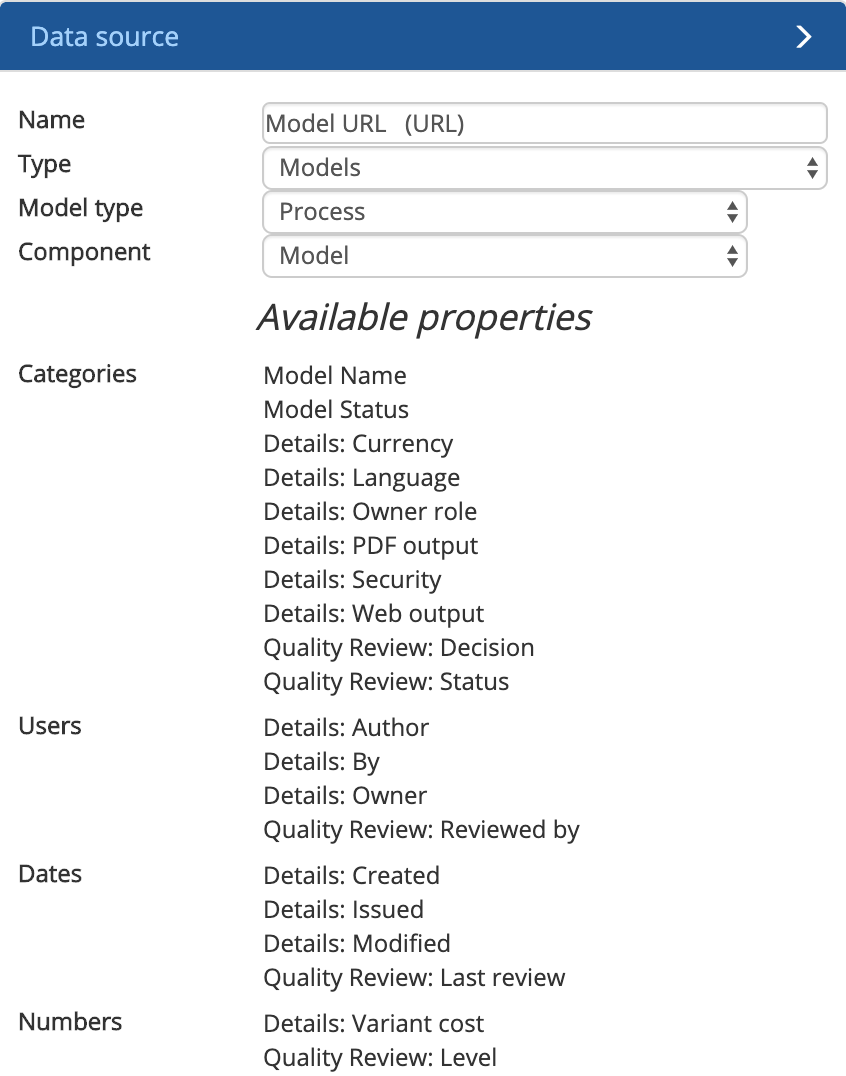Select the Details: Security property

point(352,580)
